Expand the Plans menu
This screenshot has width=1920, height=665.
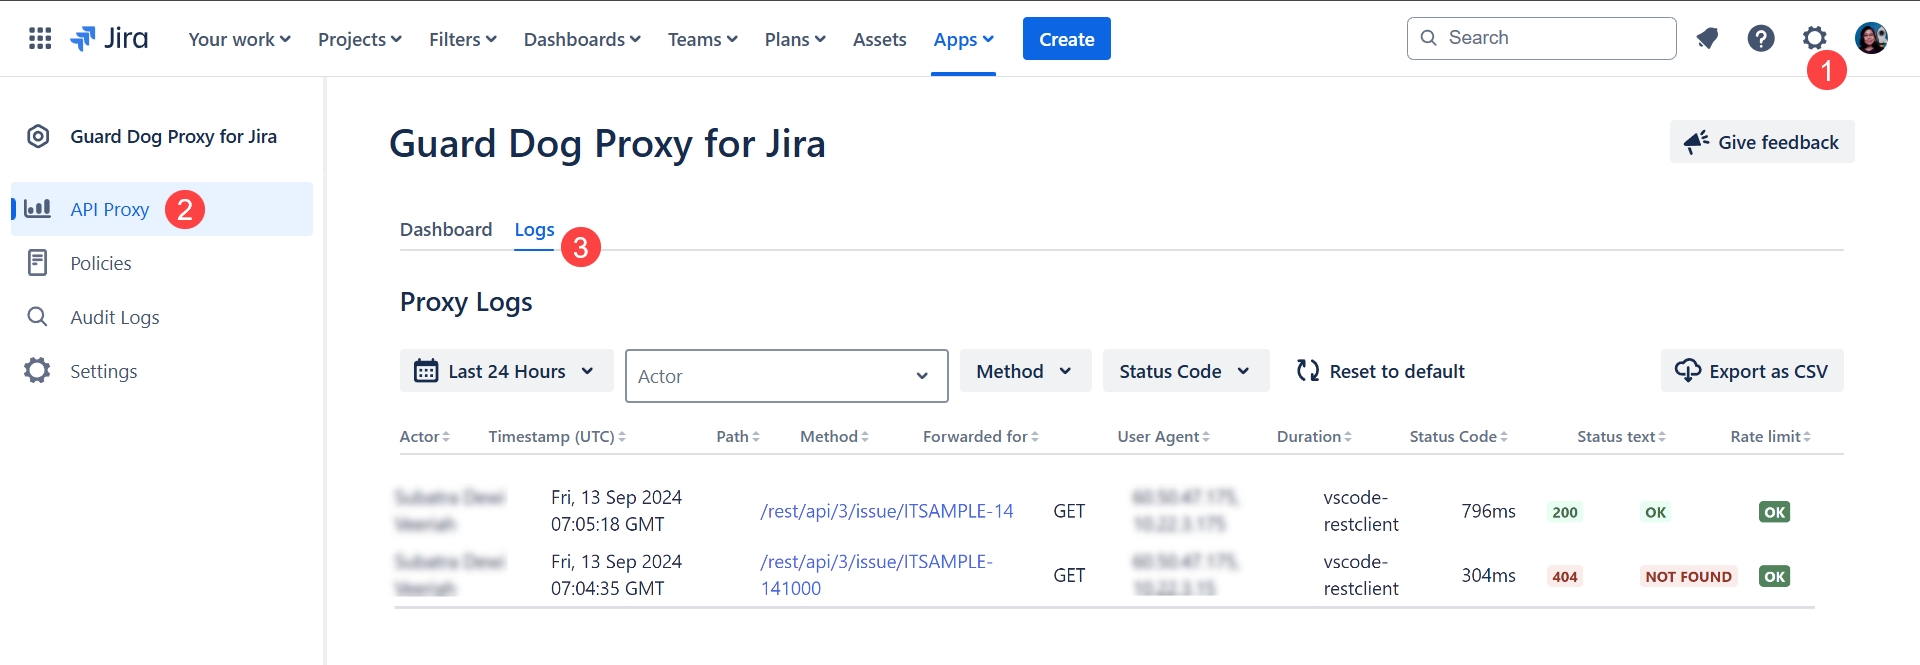(x=795, y=39)
